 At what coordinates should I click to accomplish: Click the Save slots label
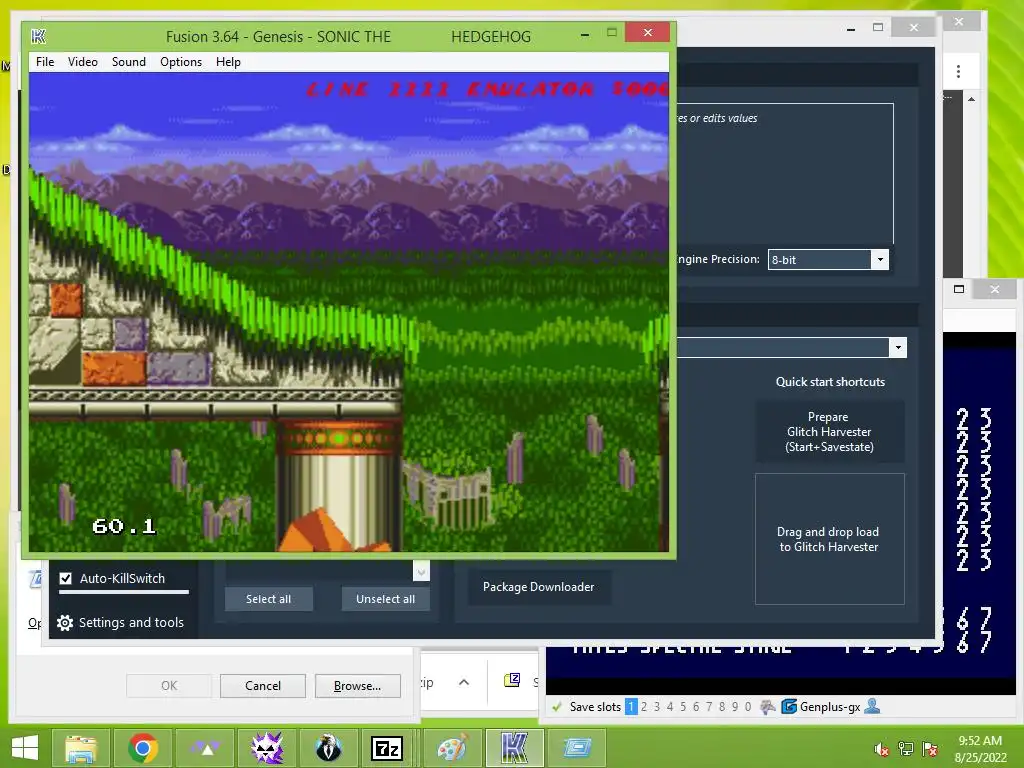595,707
